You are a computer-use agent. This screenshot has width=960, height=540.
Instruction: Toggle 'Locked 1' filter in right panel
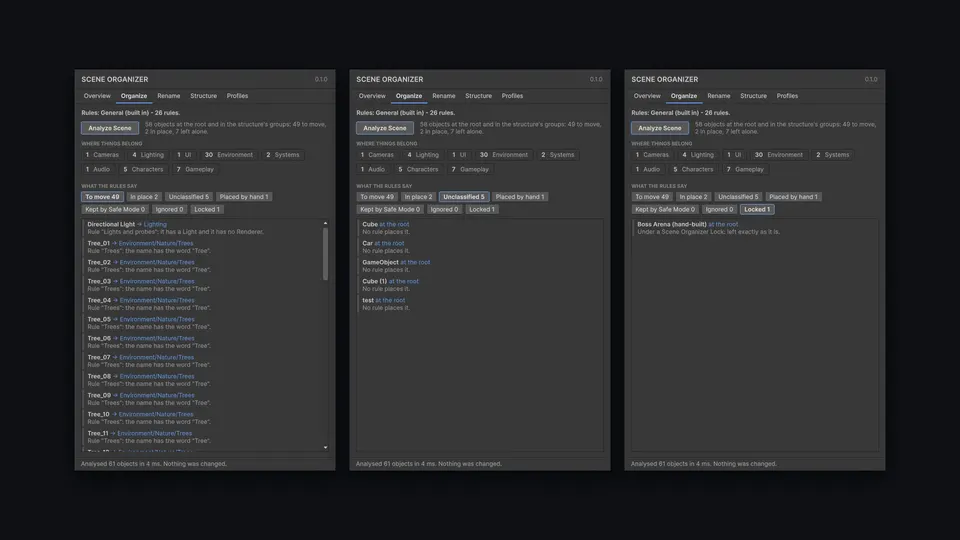(x=757, y=209)
